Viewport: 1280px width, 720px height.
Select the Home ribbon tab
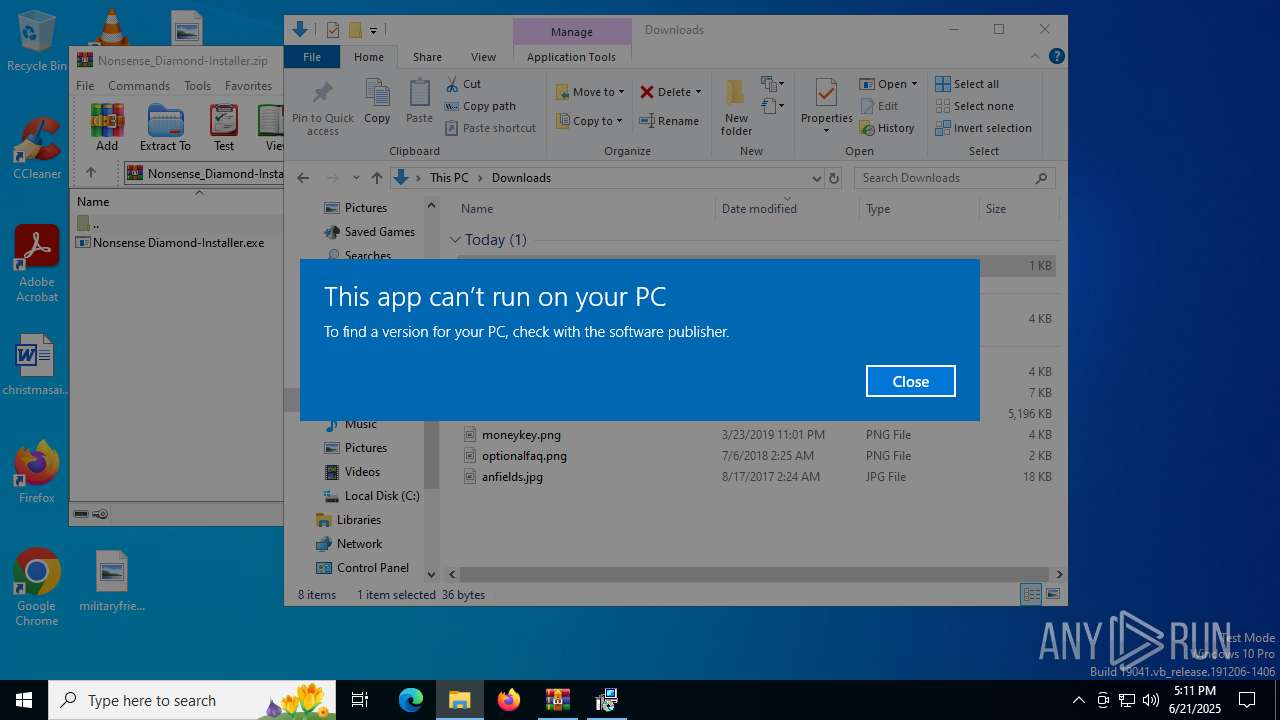coord(368,57)
